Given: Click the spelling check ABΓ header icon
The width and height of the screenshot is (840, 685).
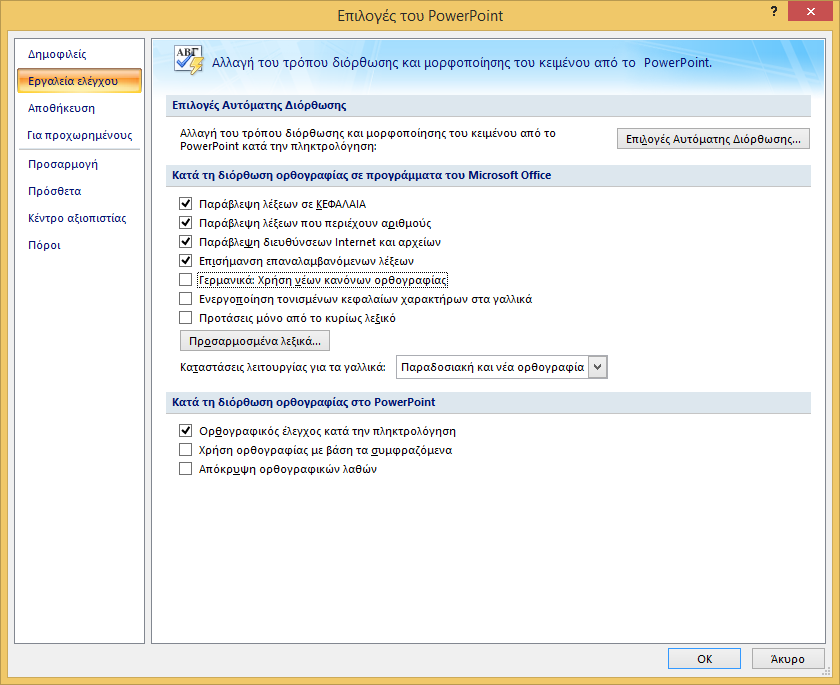Looking at the screenshot, I should (189, 60).
